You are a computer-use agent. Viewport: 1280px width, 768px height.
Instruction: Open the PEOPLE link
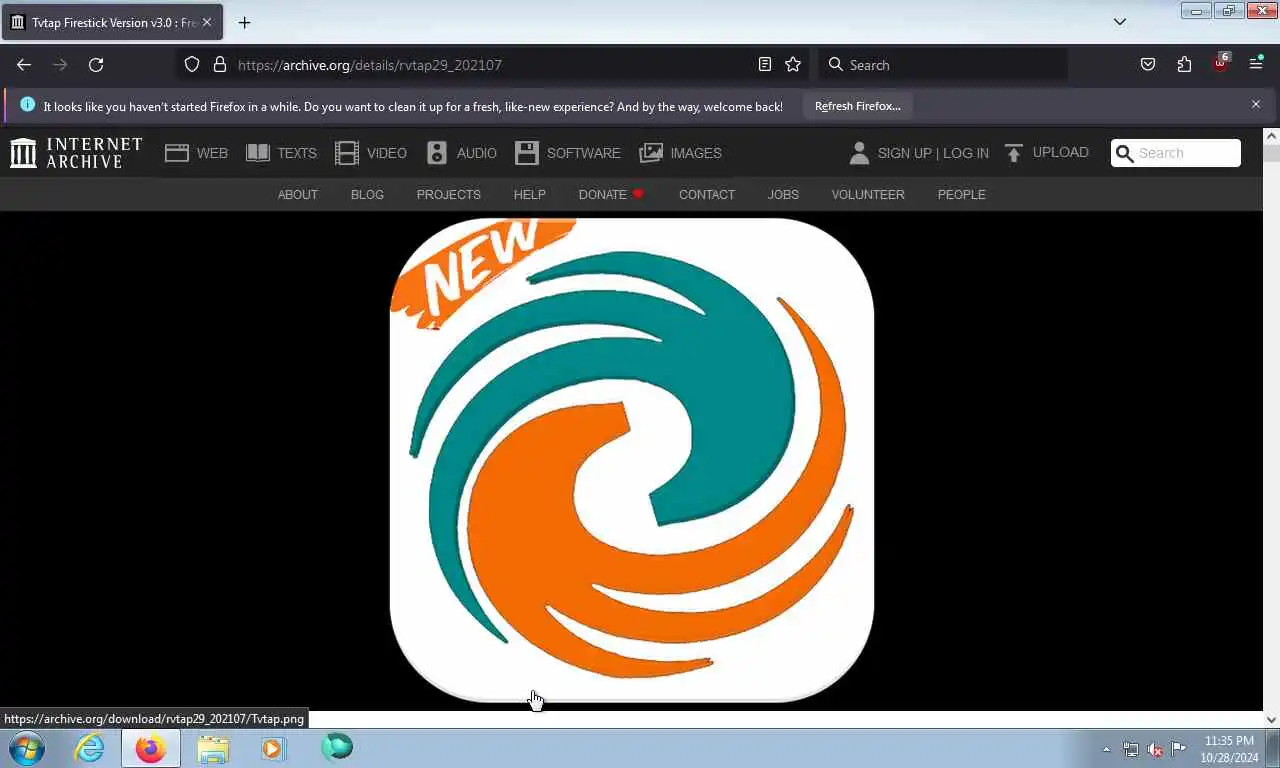(x=962, y=194)
